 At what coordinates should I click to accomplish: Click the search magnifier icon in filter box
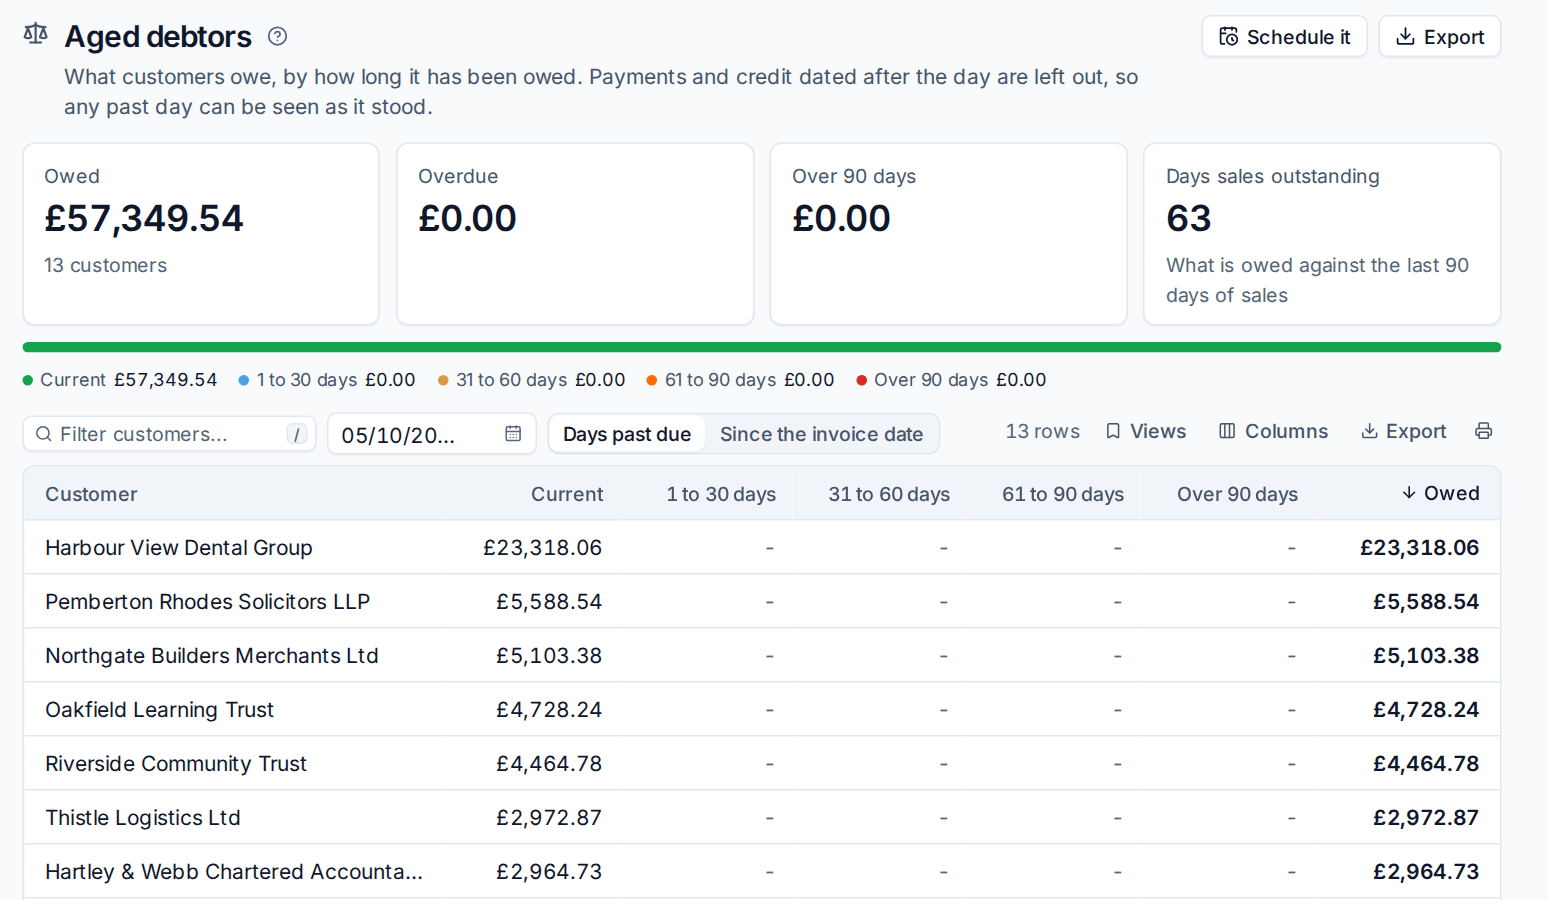click(x=44, y=434)
